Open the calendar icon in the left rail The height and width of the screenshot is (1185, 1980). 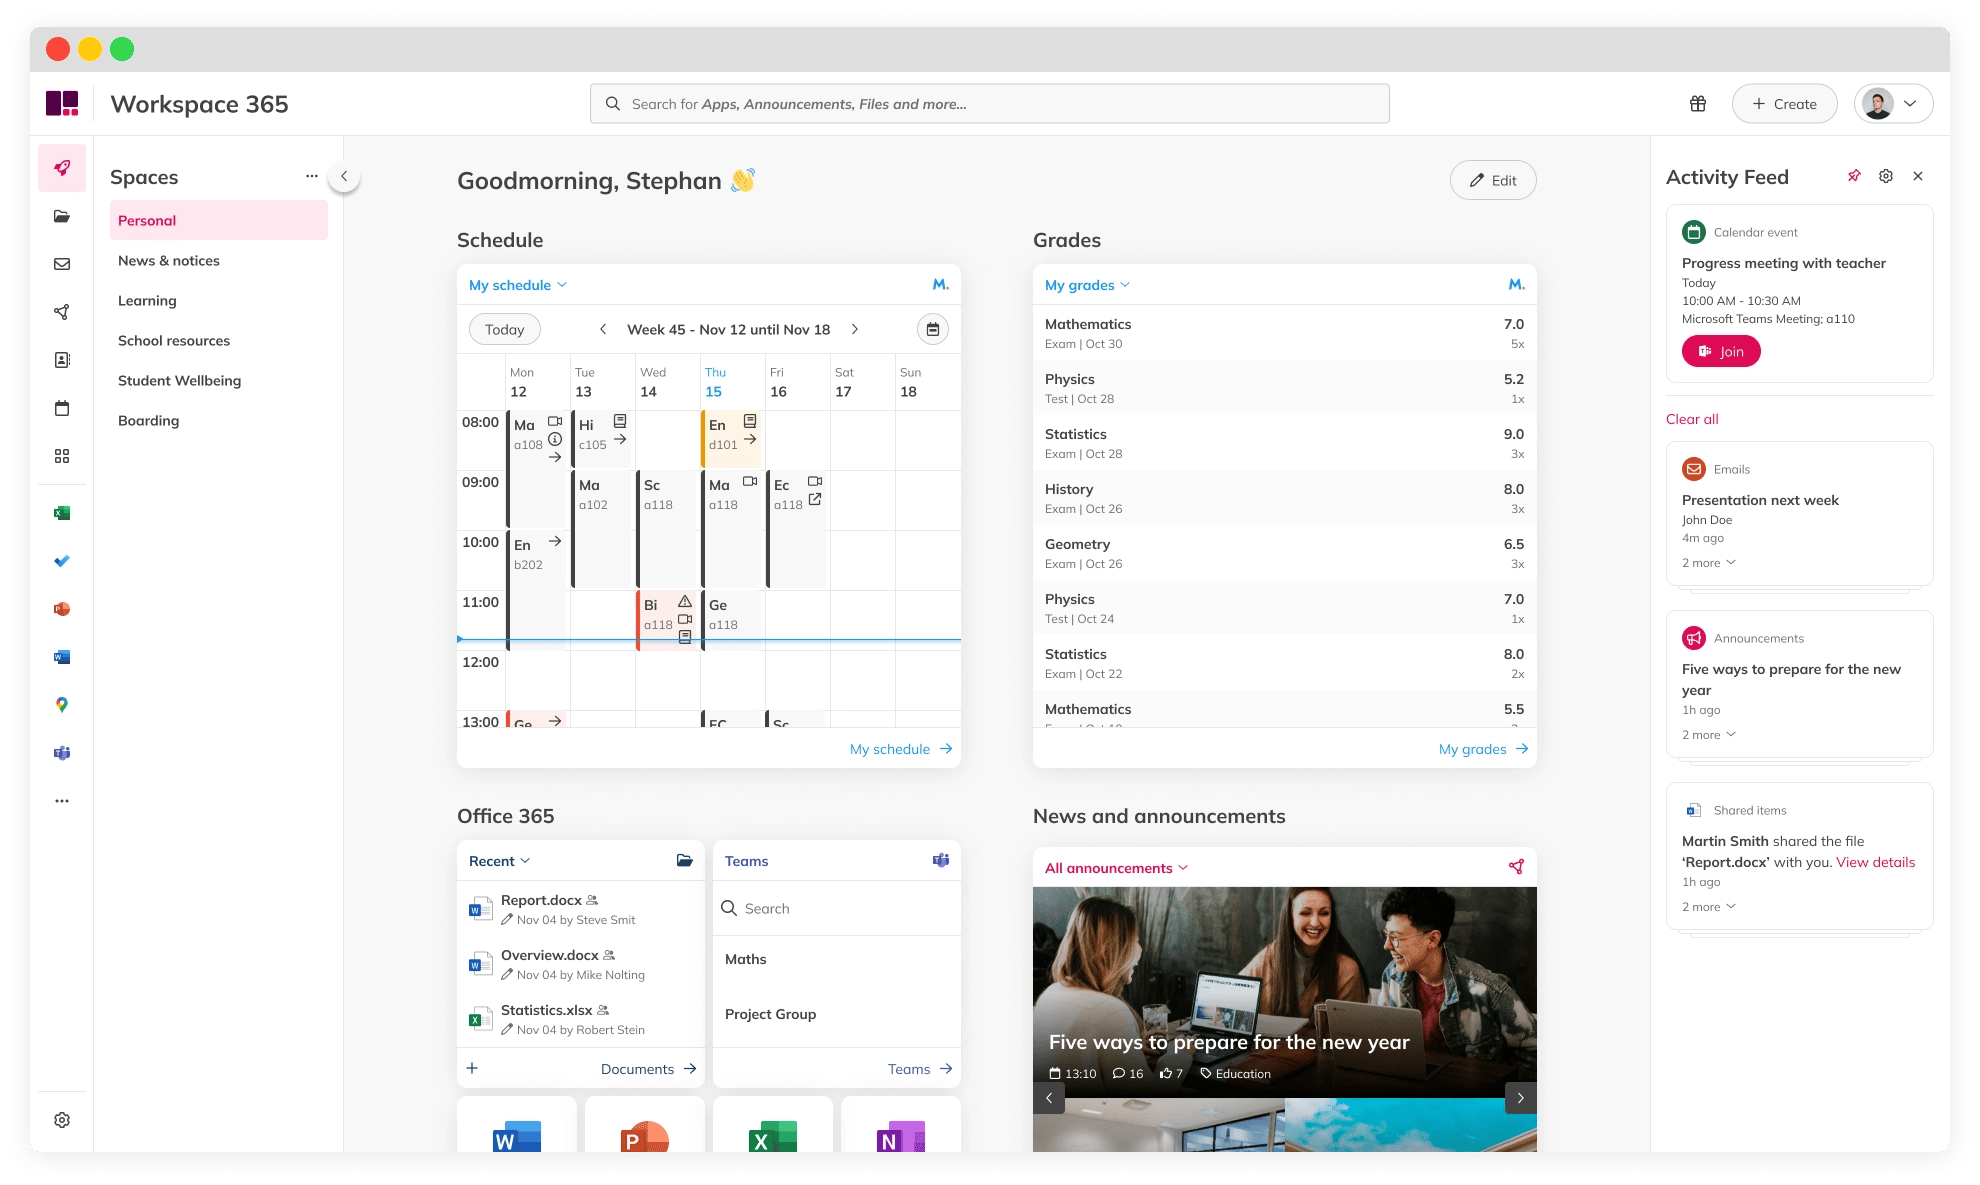pos(62,408)
